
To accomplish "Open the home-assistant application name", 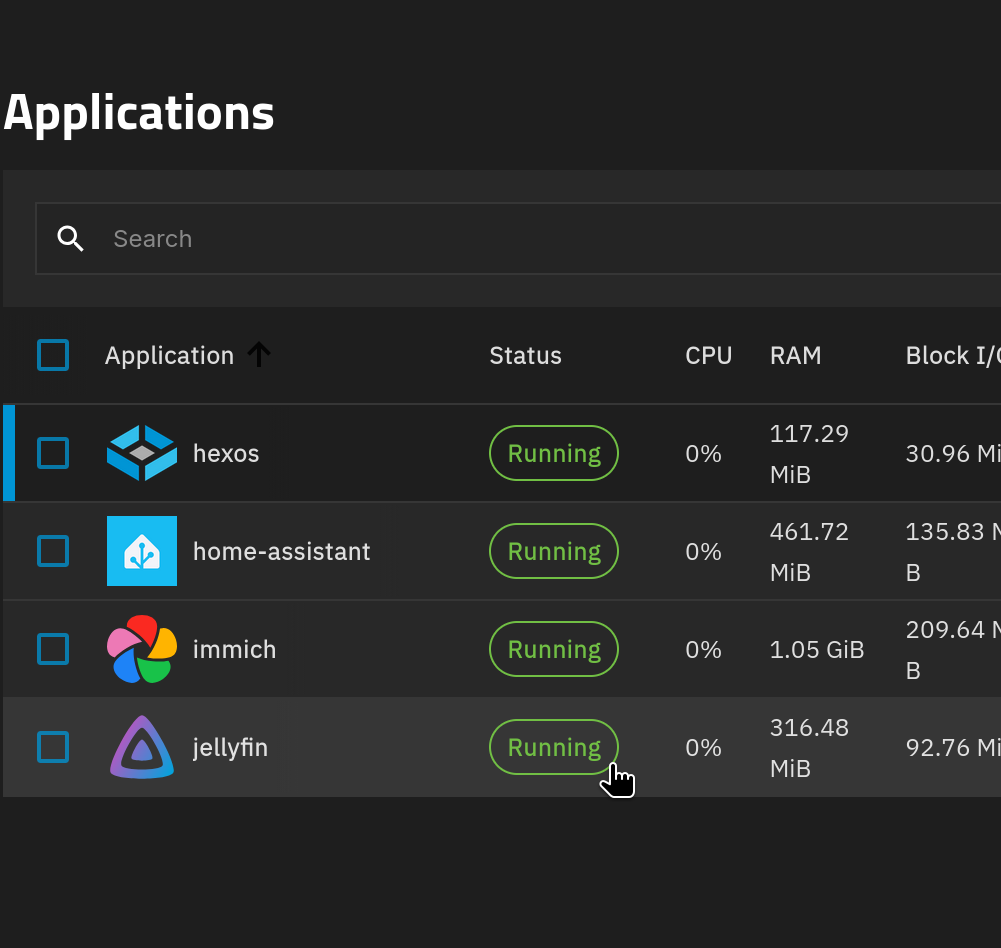I will 282,552.
